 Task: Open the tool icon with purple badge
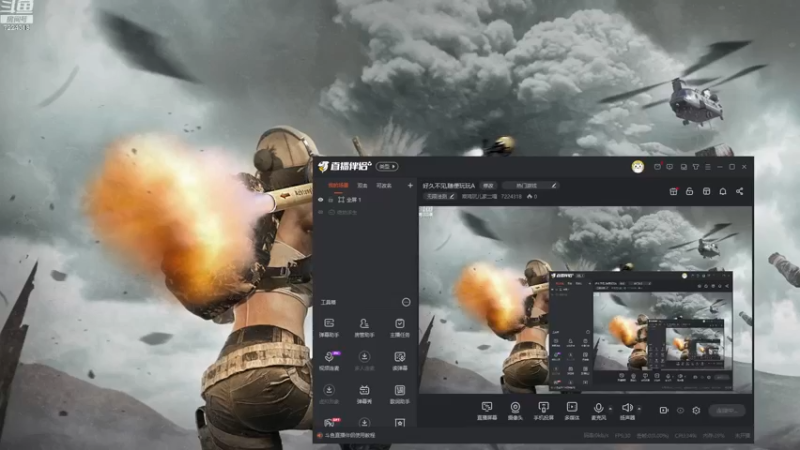click(329, 360)
